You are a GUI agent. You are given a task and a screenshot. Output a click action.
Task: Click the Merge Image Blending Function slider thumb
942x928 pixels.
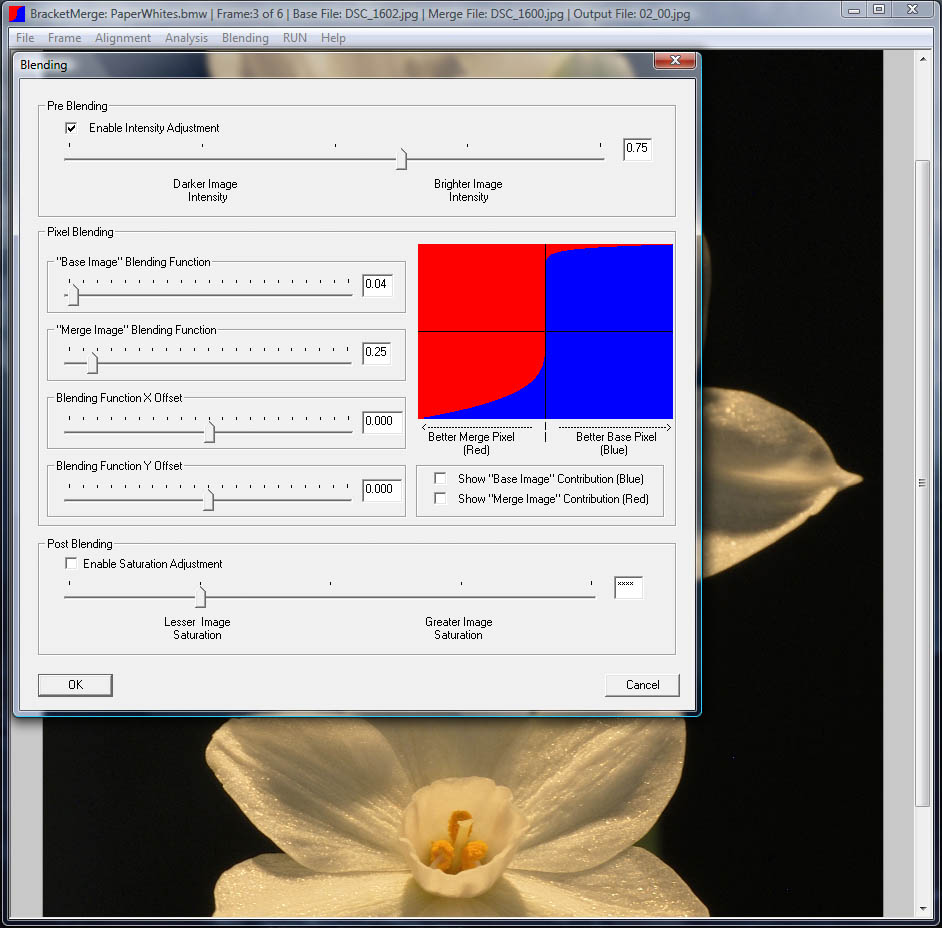[x=92, y=363]
